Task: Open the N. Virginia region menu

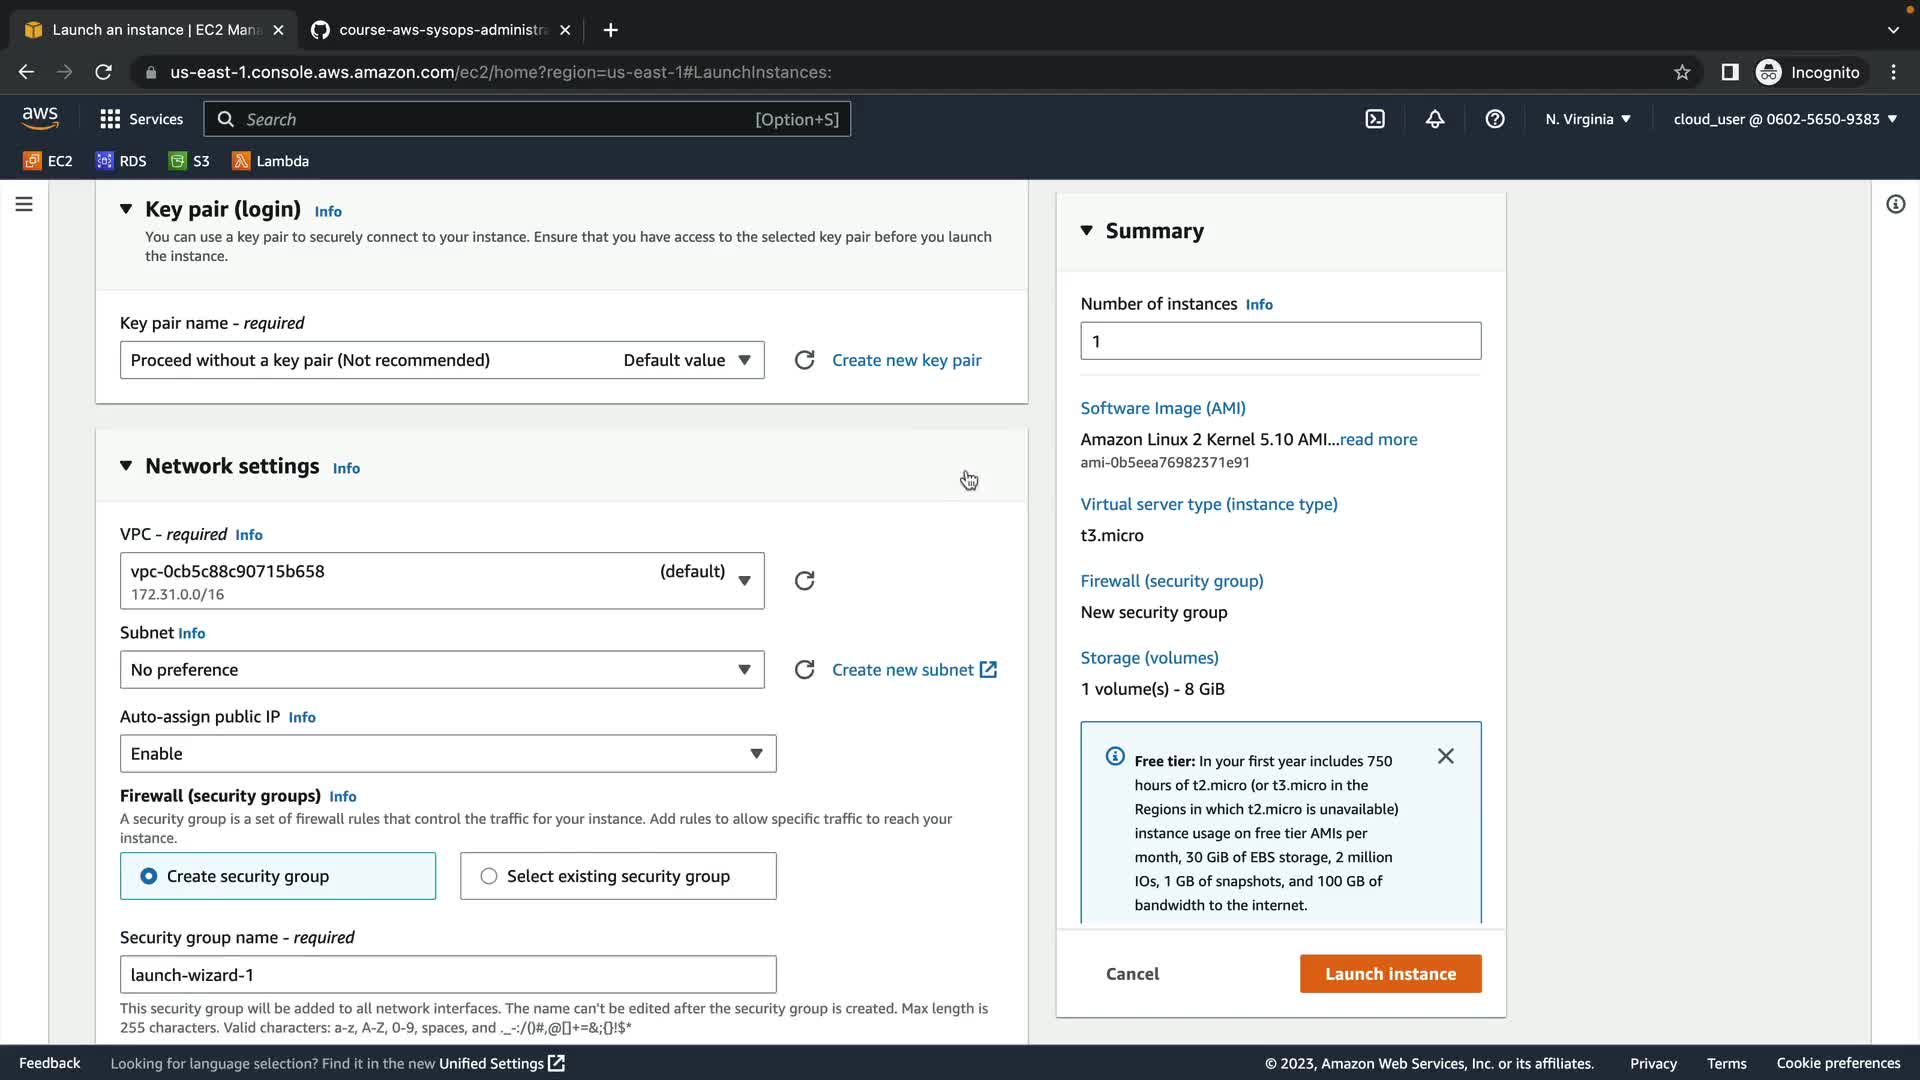Action: [x=1587, y=119]
